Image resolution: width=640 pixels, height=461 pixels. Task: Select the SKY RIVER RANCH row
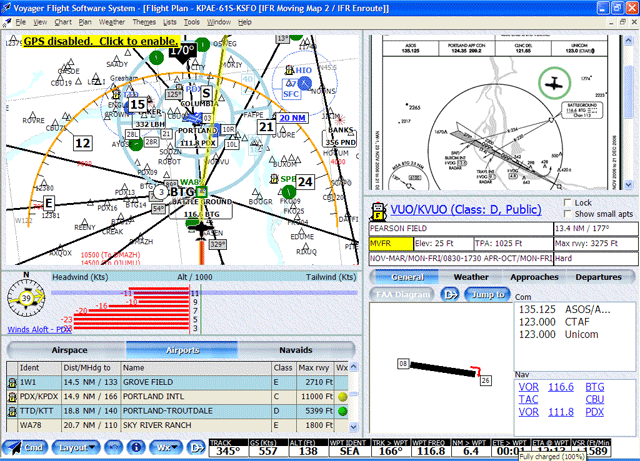click(x=178, y=425)
